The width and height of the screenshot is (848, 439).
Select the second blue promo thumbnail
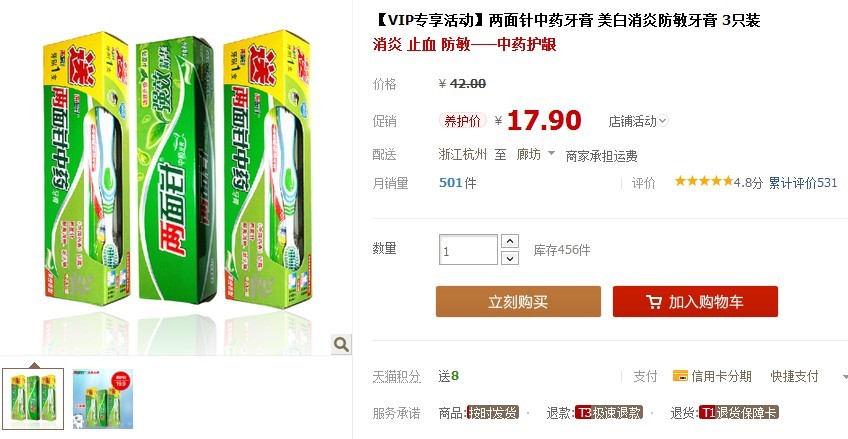(103, 399)
